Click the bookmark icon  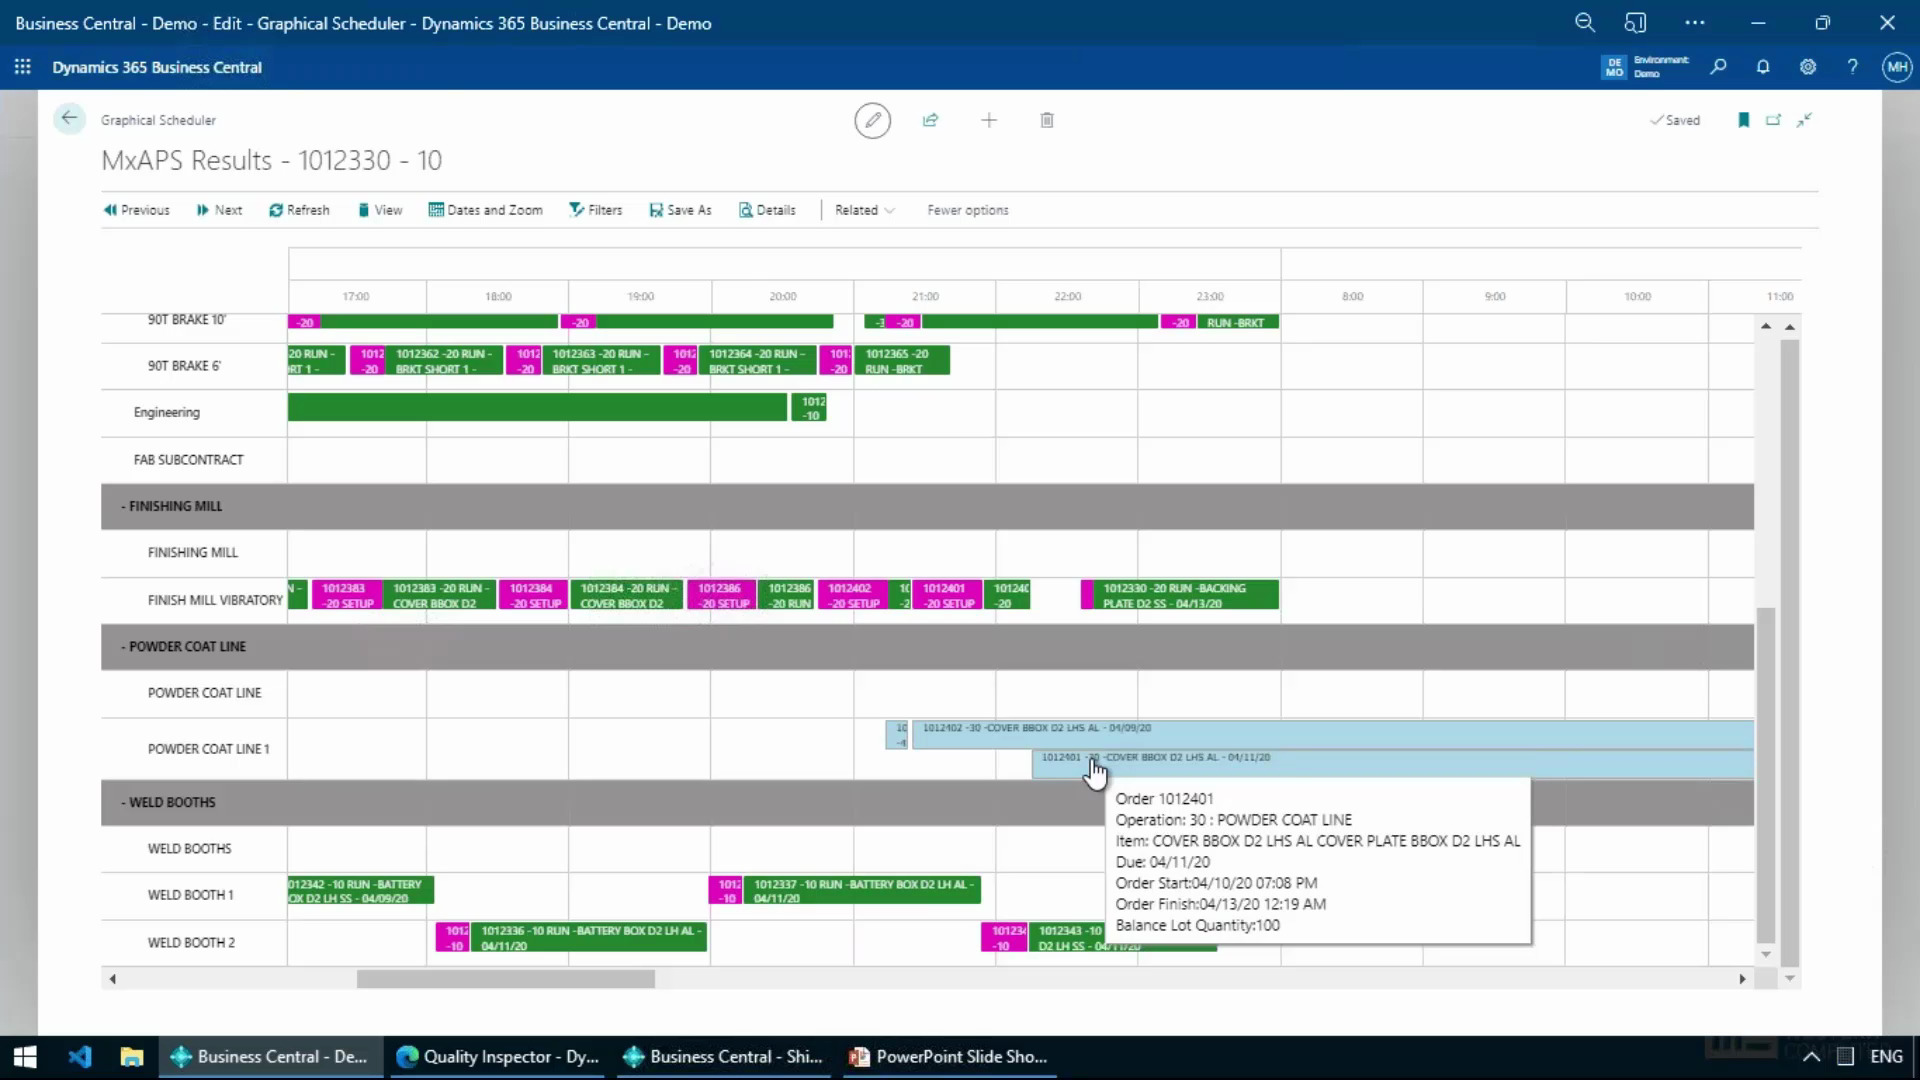tap(1743, 120)
